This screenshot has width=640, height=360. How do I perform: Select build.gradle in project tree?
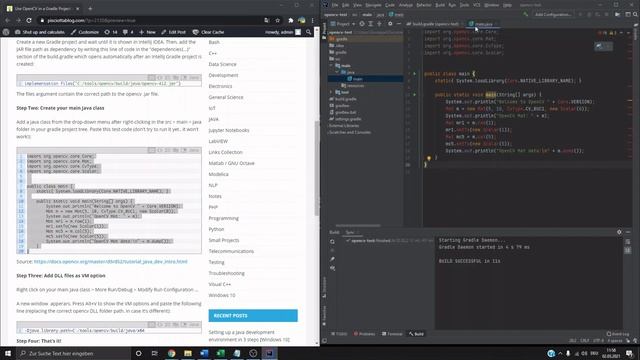[x=343, y=99]
